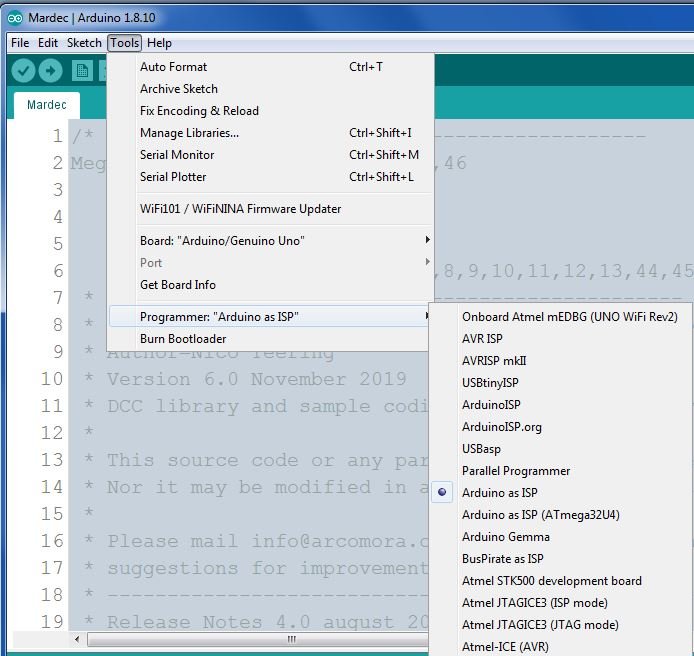Click the Arduino logo in title bar
The image size is (694, 656).
click(x=14, y=18)
